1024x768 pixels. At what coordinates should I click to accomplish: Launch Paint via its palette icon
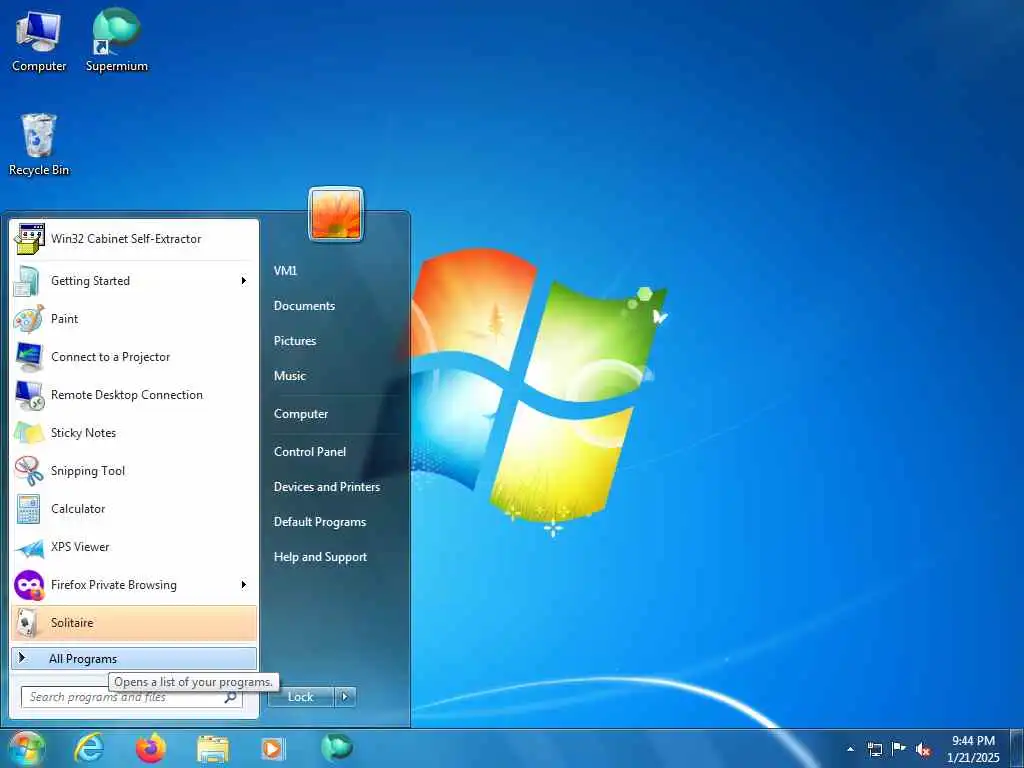(x=29, y=319)
